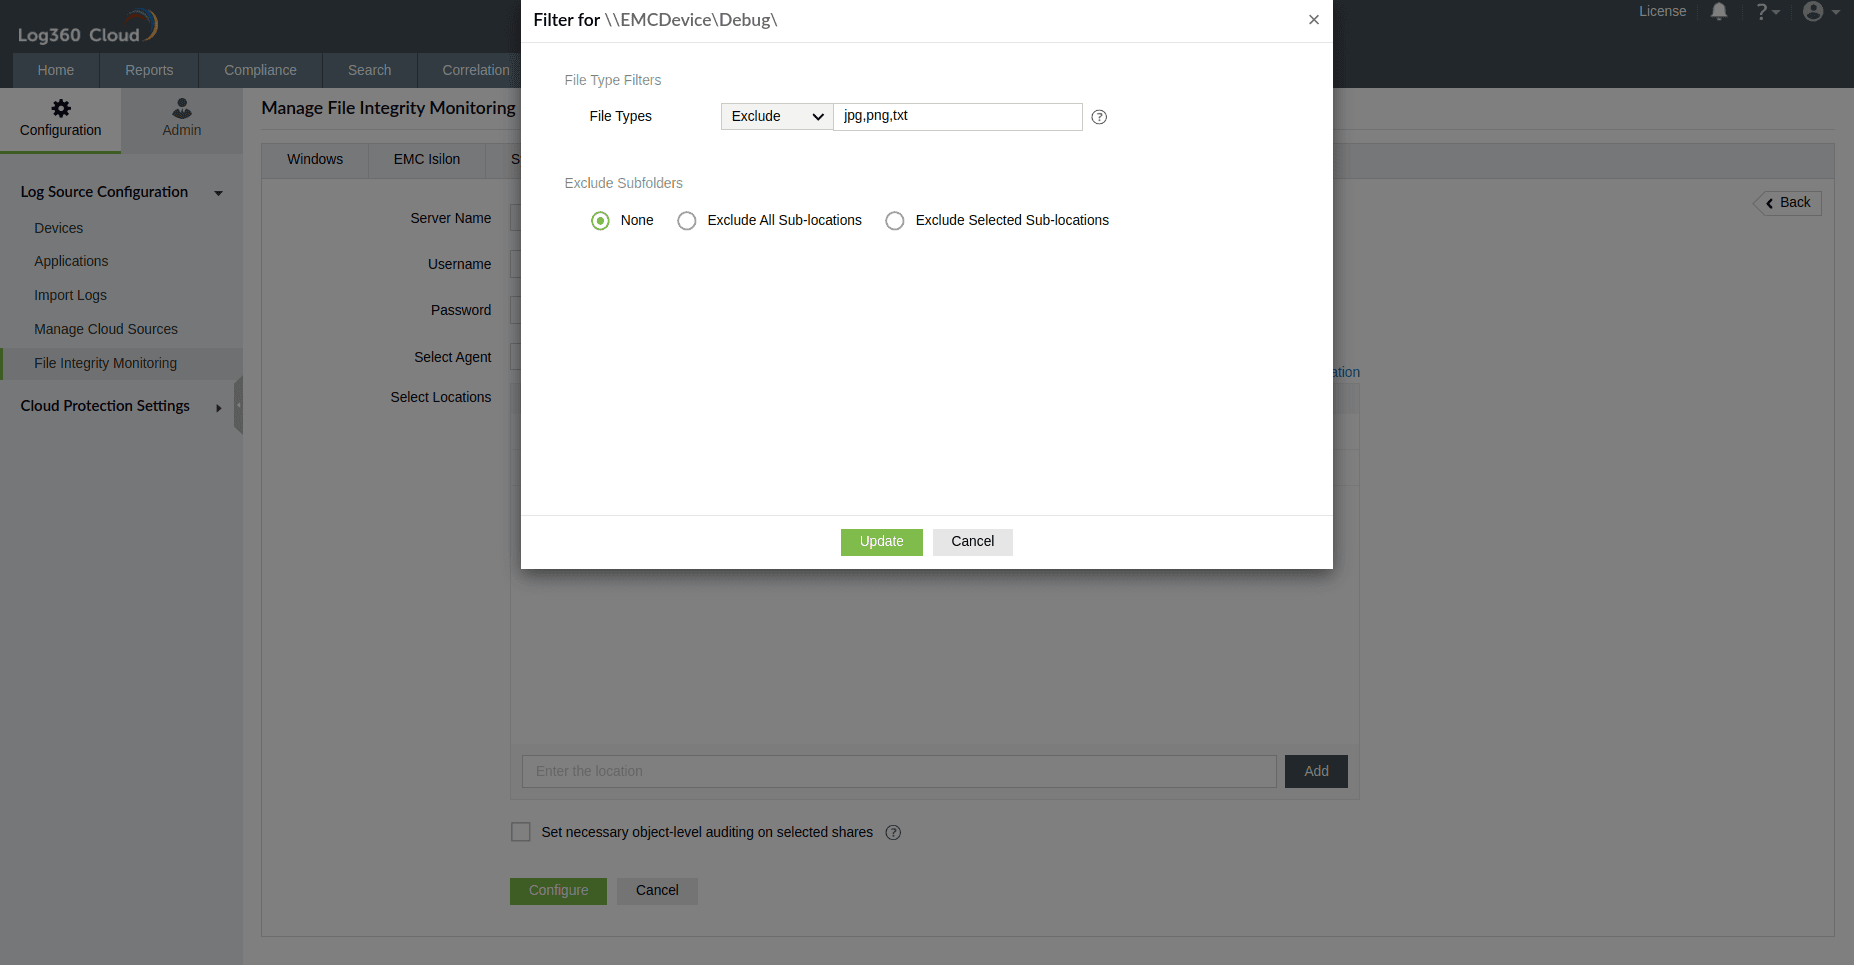Click the help icon next to object-level auditing

tap(893, 832)
